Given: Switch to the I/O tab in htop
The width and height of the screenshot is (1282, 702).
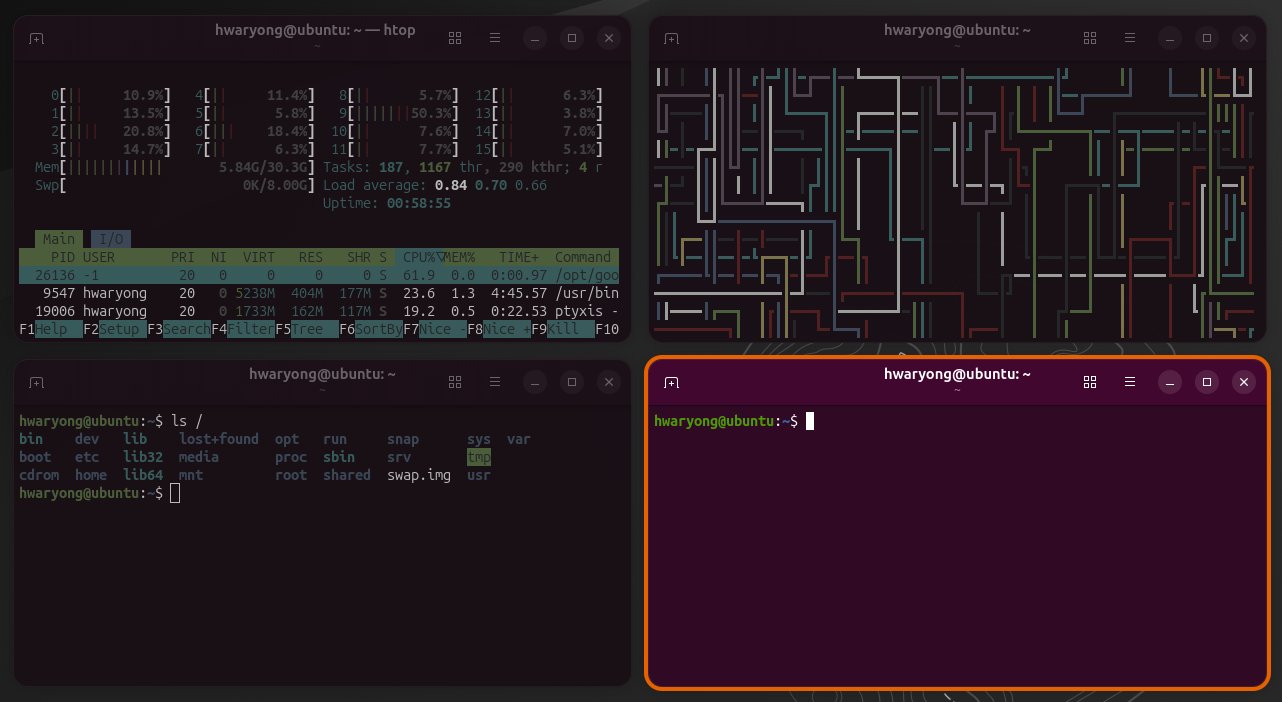Looking at the screenshot, I should click(x=111, y=239).
